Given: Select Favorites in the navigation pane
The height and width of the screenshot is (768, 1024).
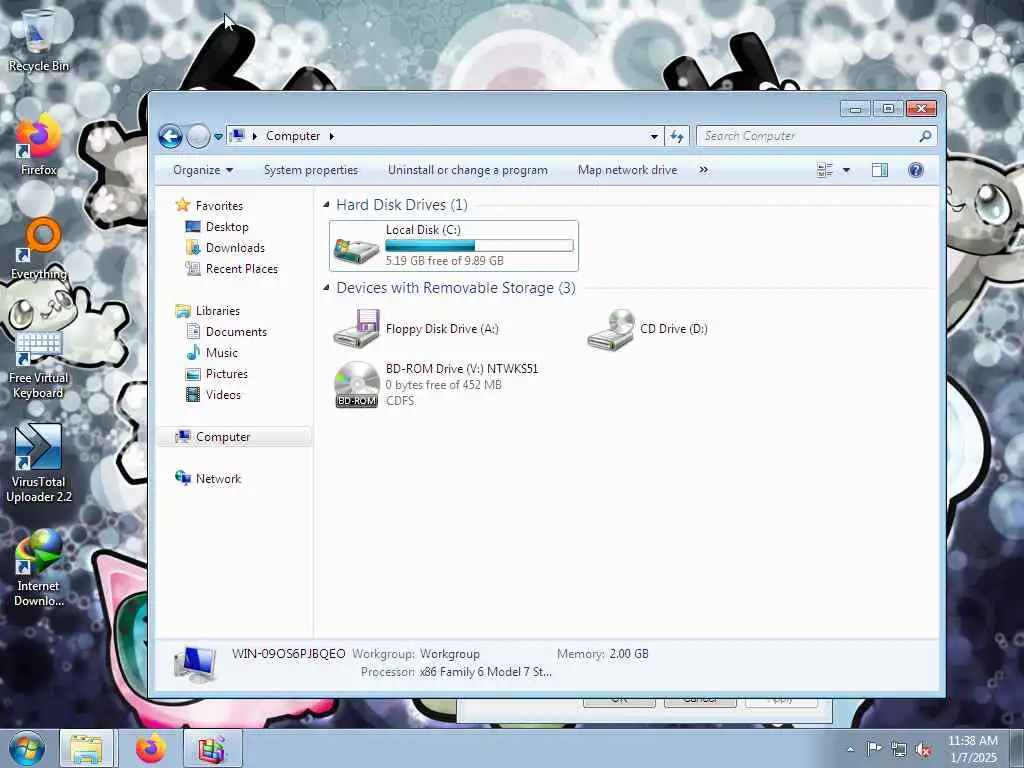Looking at the screenshot, I should coord(210,206).
